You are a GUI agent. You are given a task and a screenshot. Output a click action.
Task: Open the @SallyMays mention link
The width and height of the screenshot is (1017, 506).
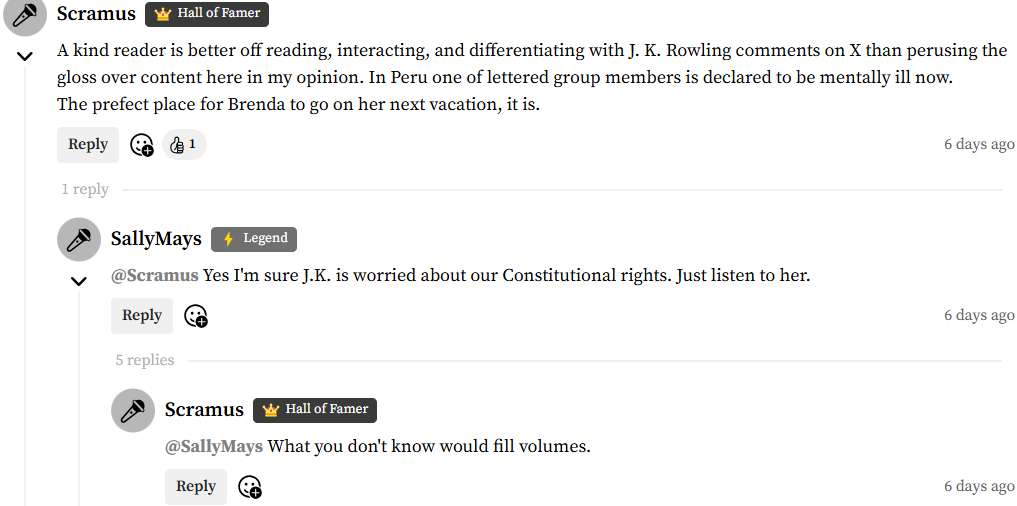[x=214, y=446]
